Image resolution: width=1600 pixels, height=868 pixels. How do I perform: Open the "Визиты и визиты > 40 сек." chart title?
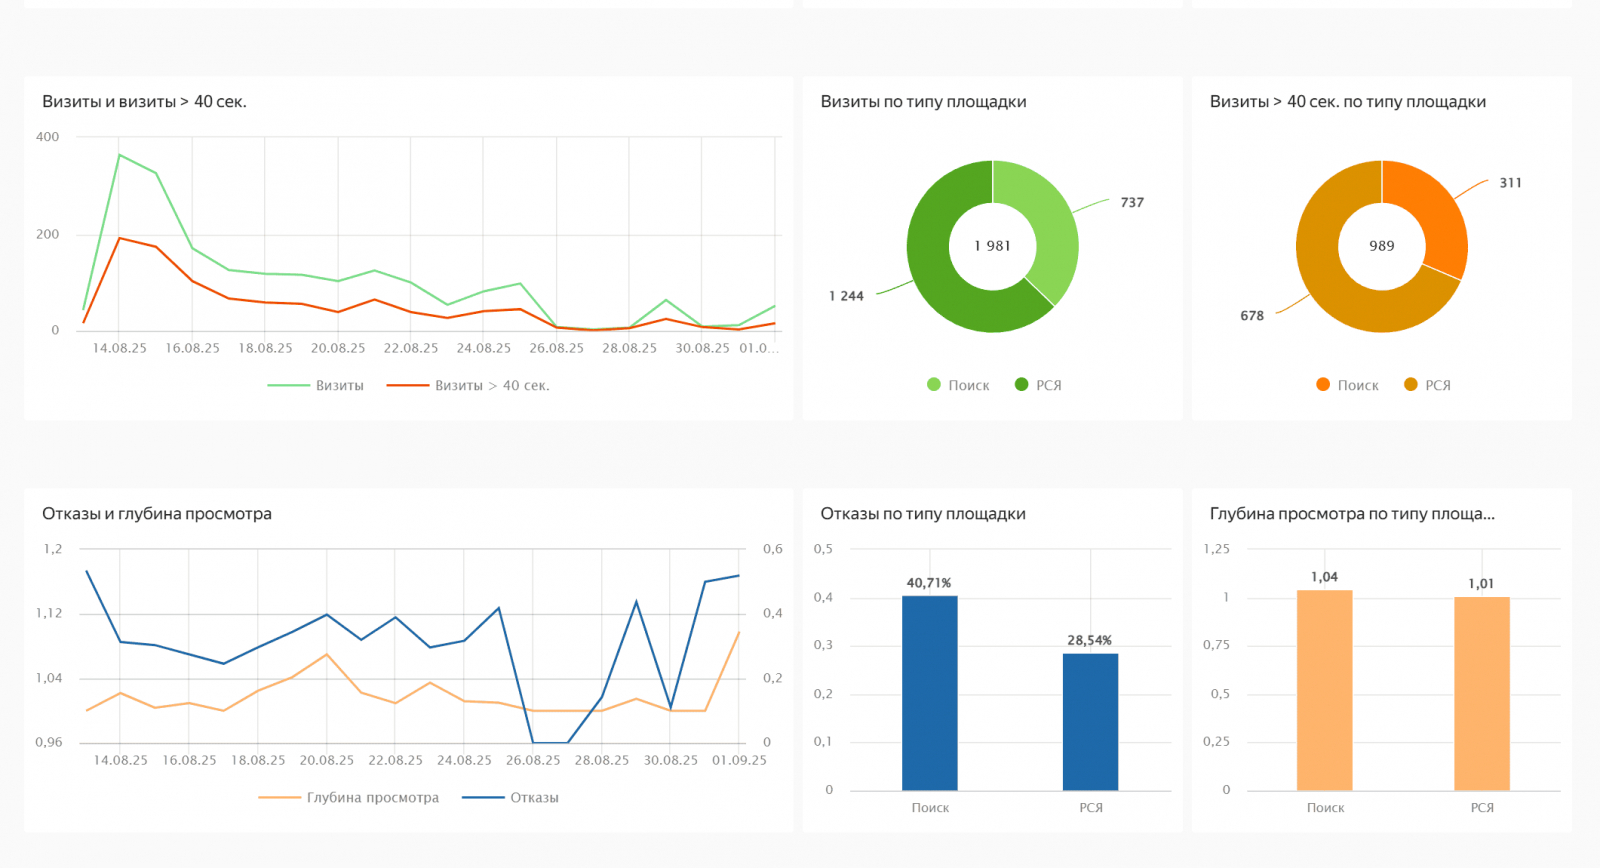click(x=144, y=102)
